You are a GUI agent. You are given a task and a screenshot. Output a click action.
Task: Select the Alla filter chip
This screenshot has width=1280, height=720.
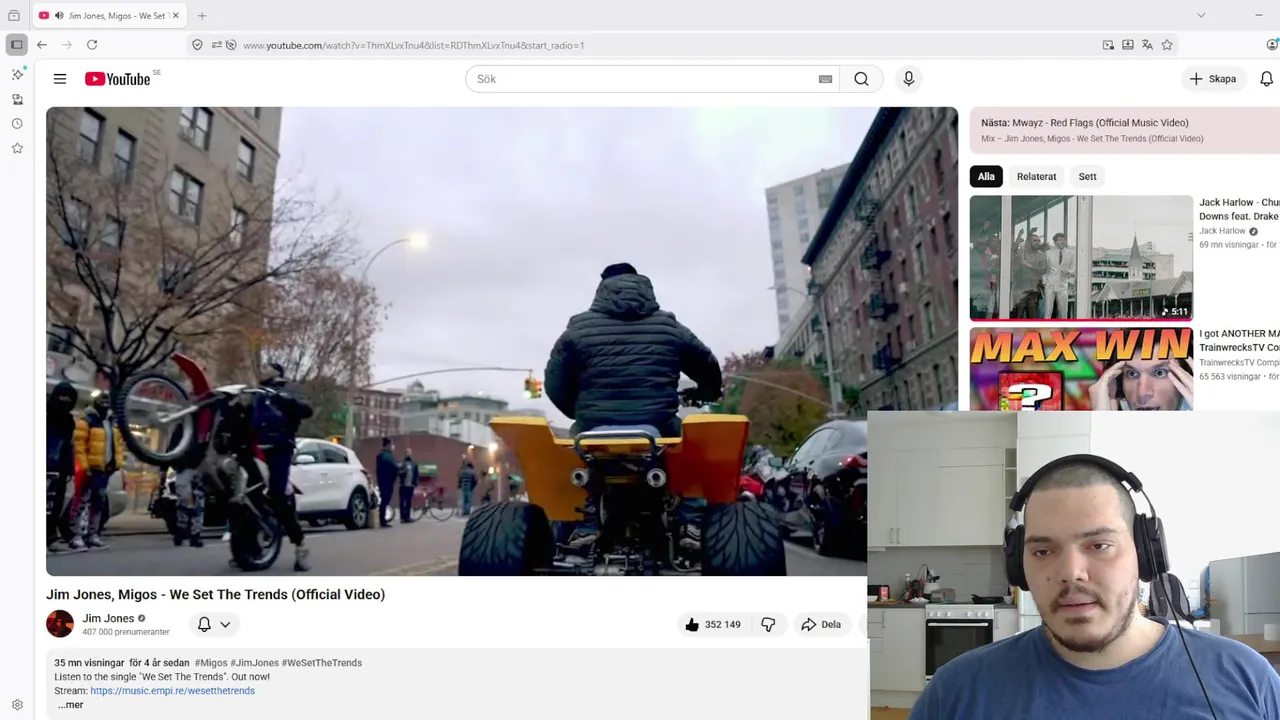pyautogui.click(x=986, y=176)
